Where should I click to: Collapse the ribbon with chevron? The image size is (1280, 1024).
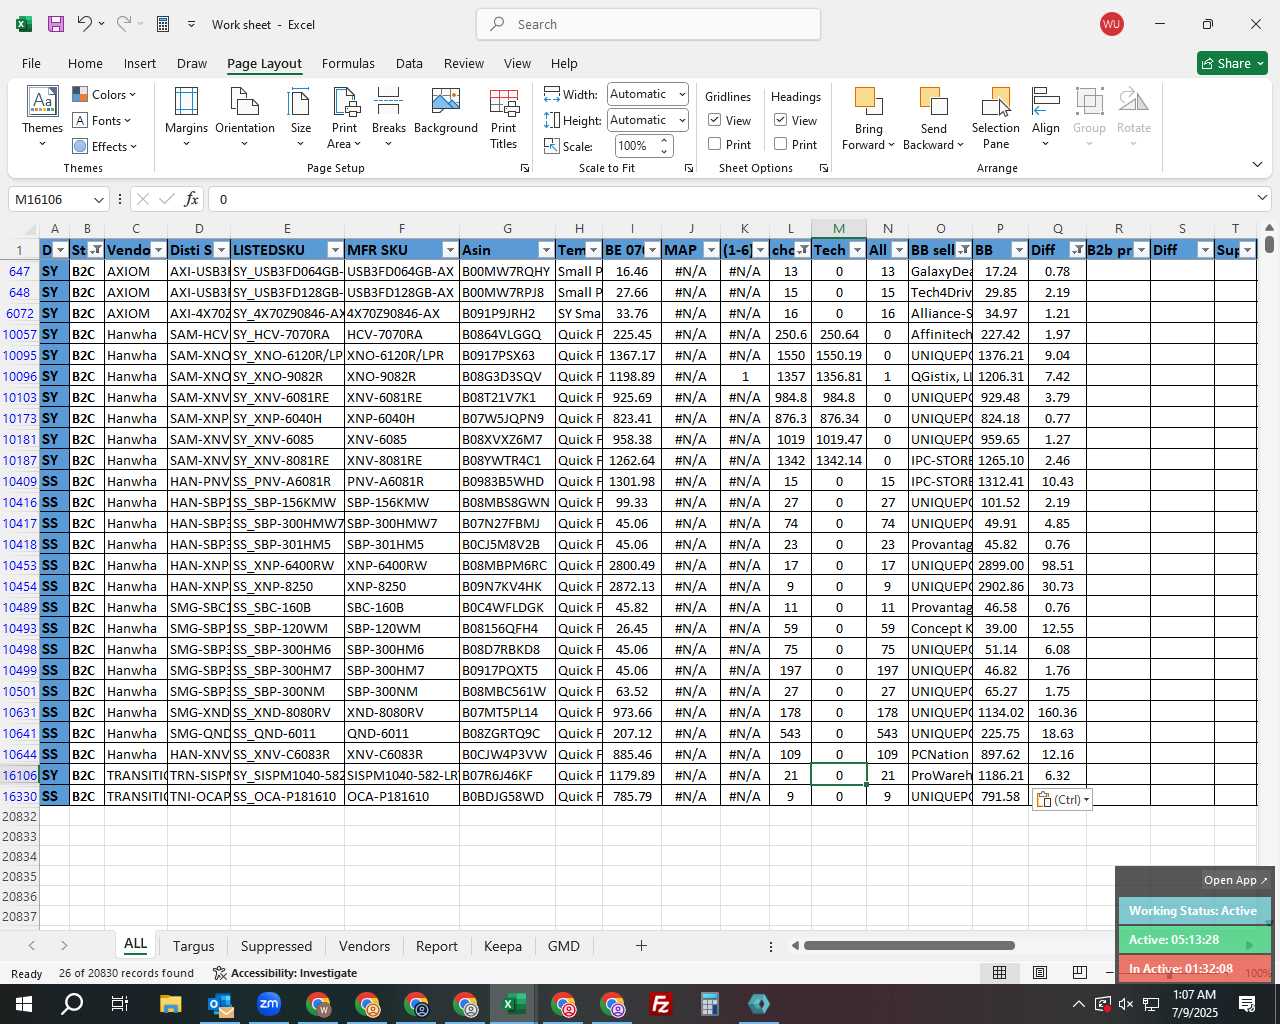1257,164
